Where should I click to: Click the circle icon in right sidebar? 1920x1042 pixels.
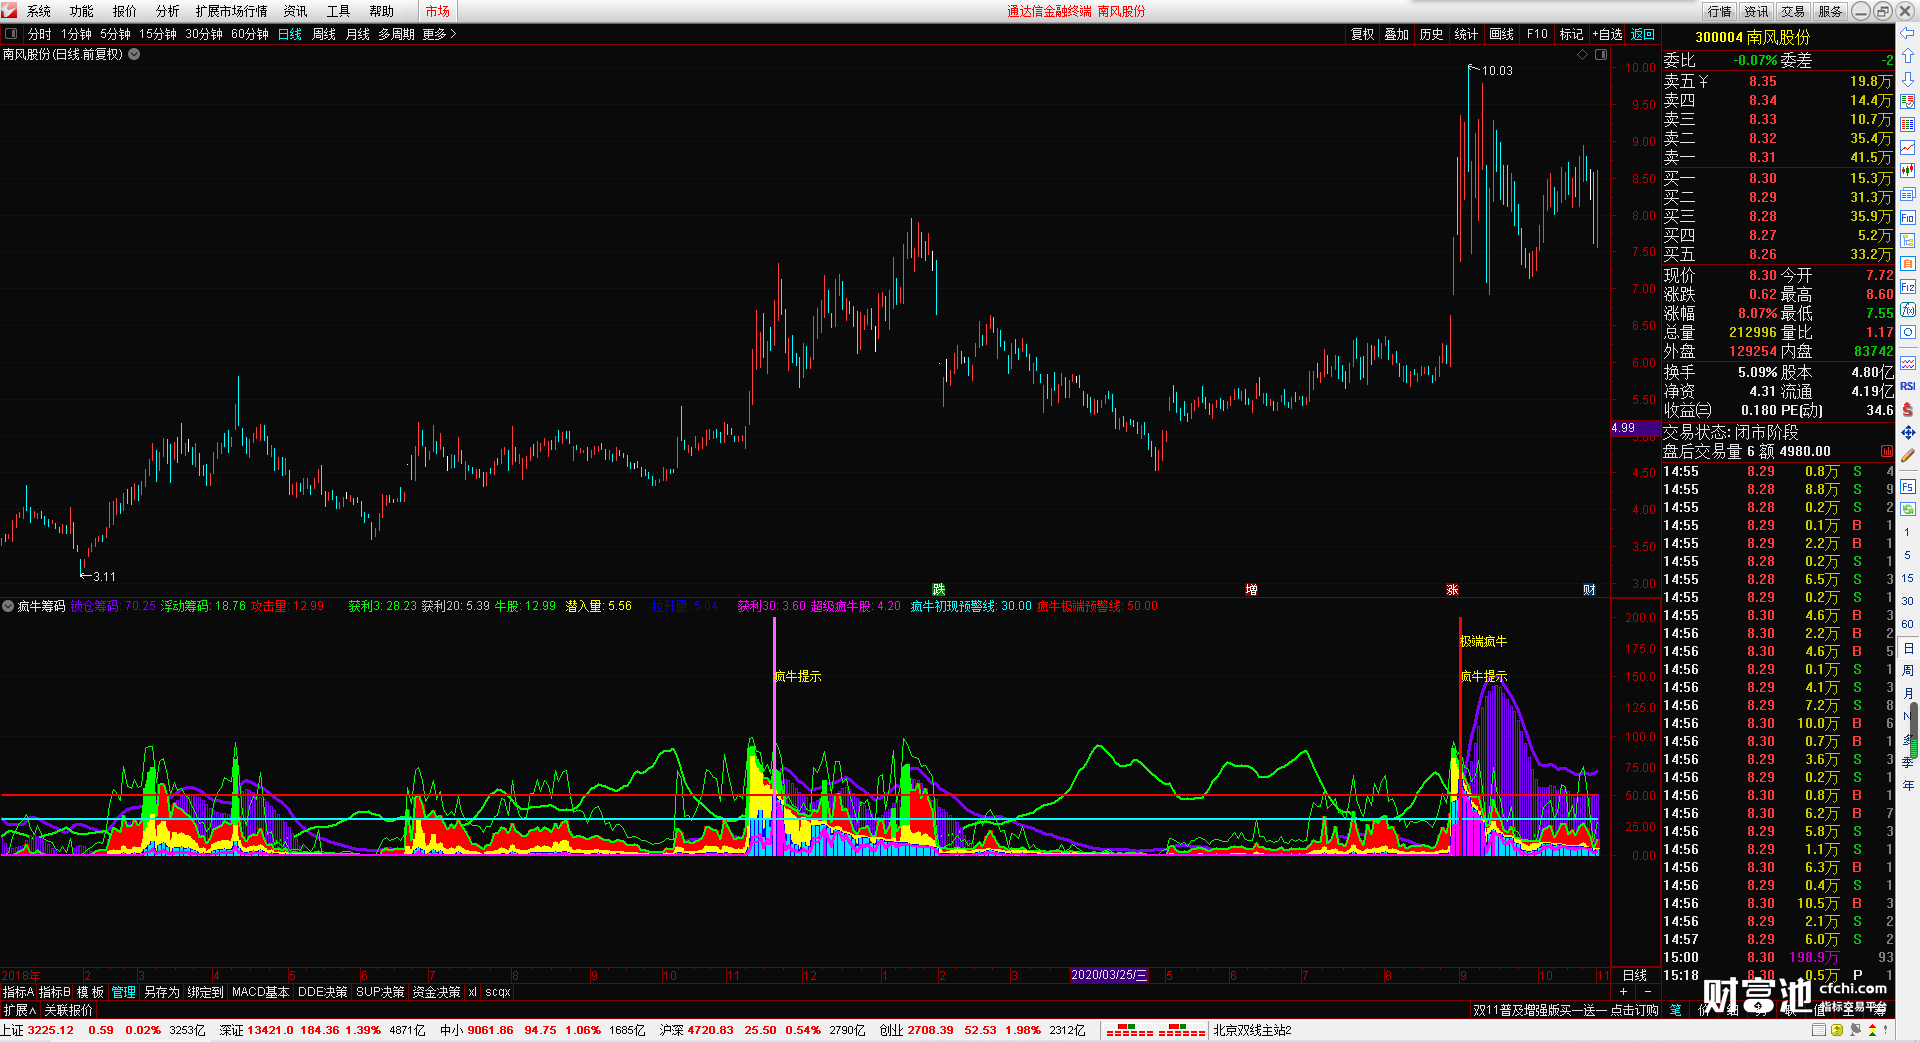1908,333
